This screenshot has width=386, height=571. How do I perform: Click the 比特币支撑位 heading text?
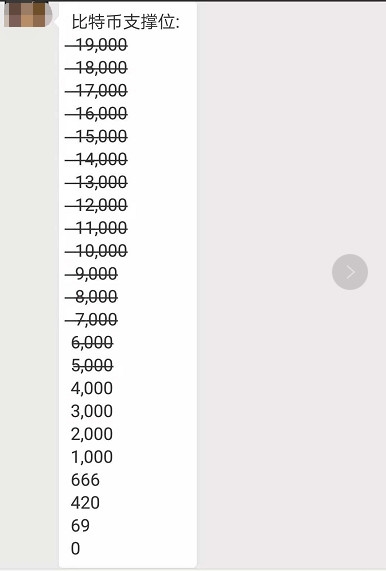tap(126, 22)
